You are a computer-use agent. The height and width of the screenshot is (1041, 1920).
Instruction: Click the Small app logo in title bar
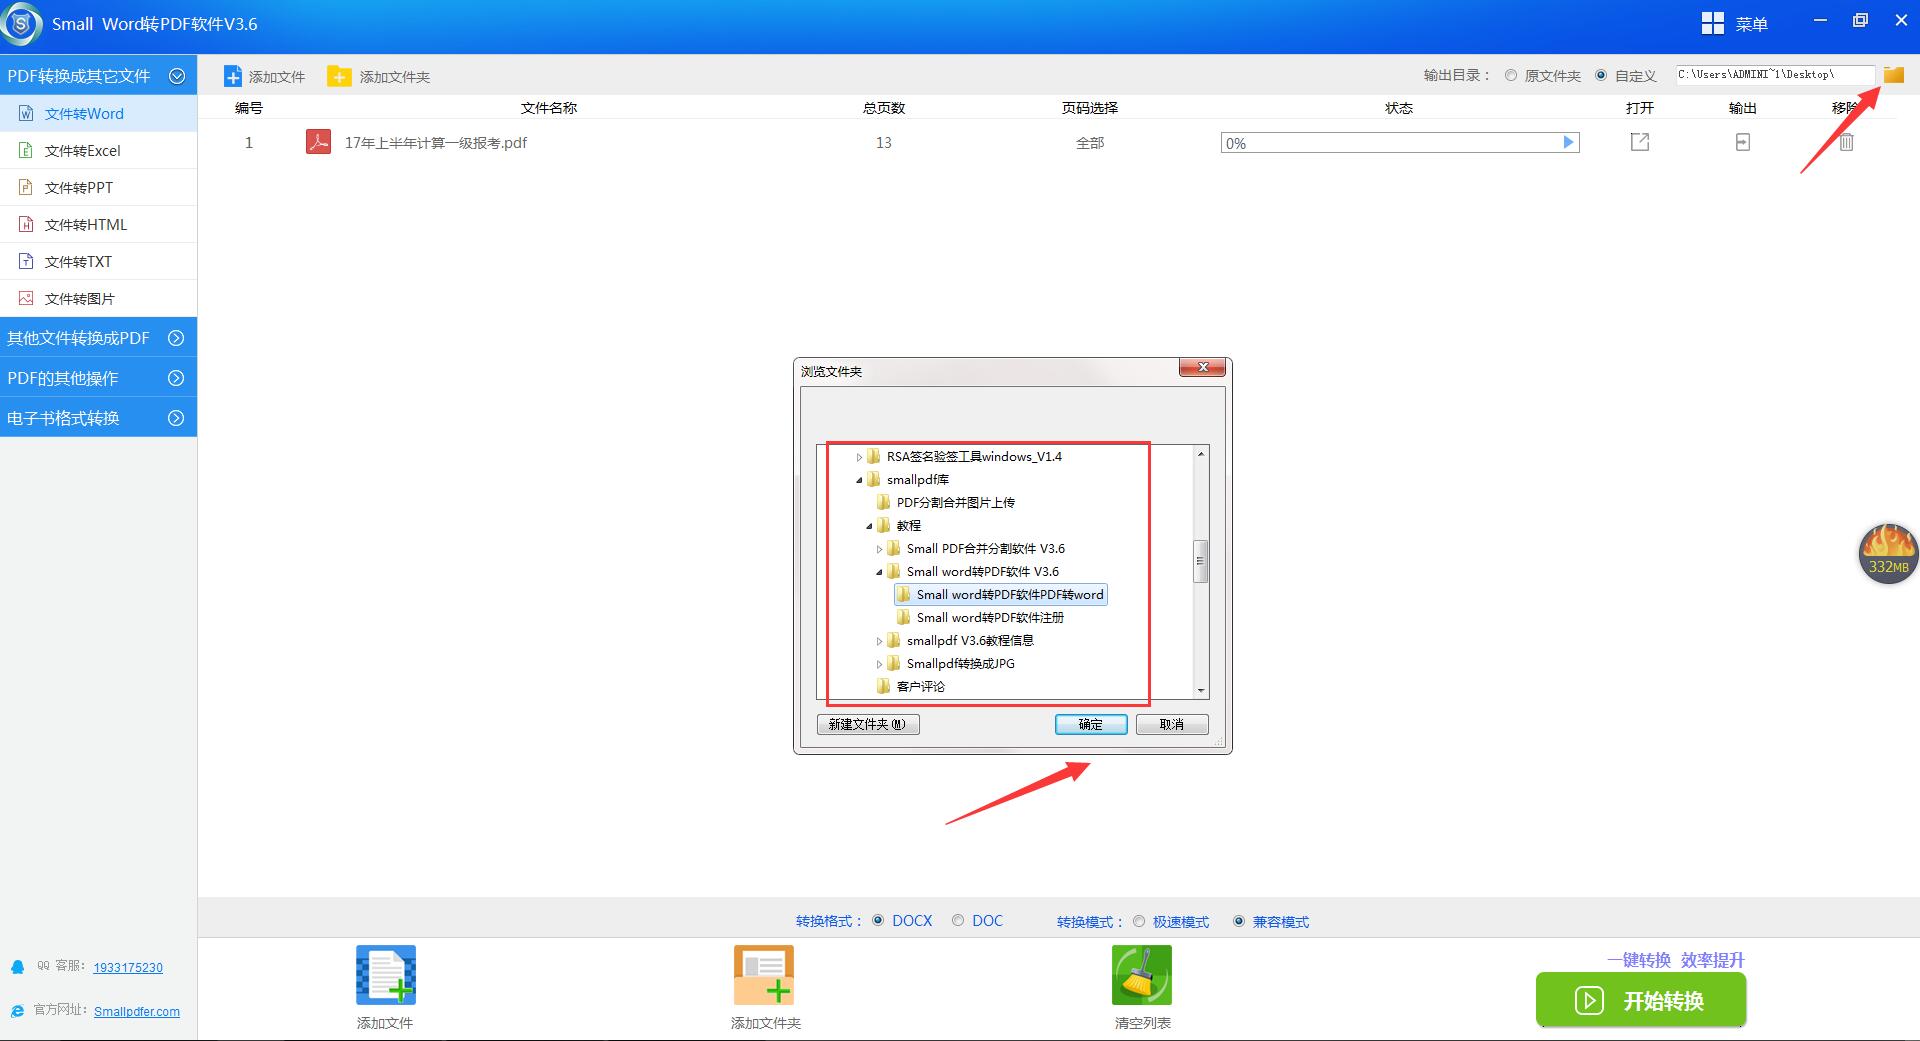pyautogui.click(x=21, y=24)
